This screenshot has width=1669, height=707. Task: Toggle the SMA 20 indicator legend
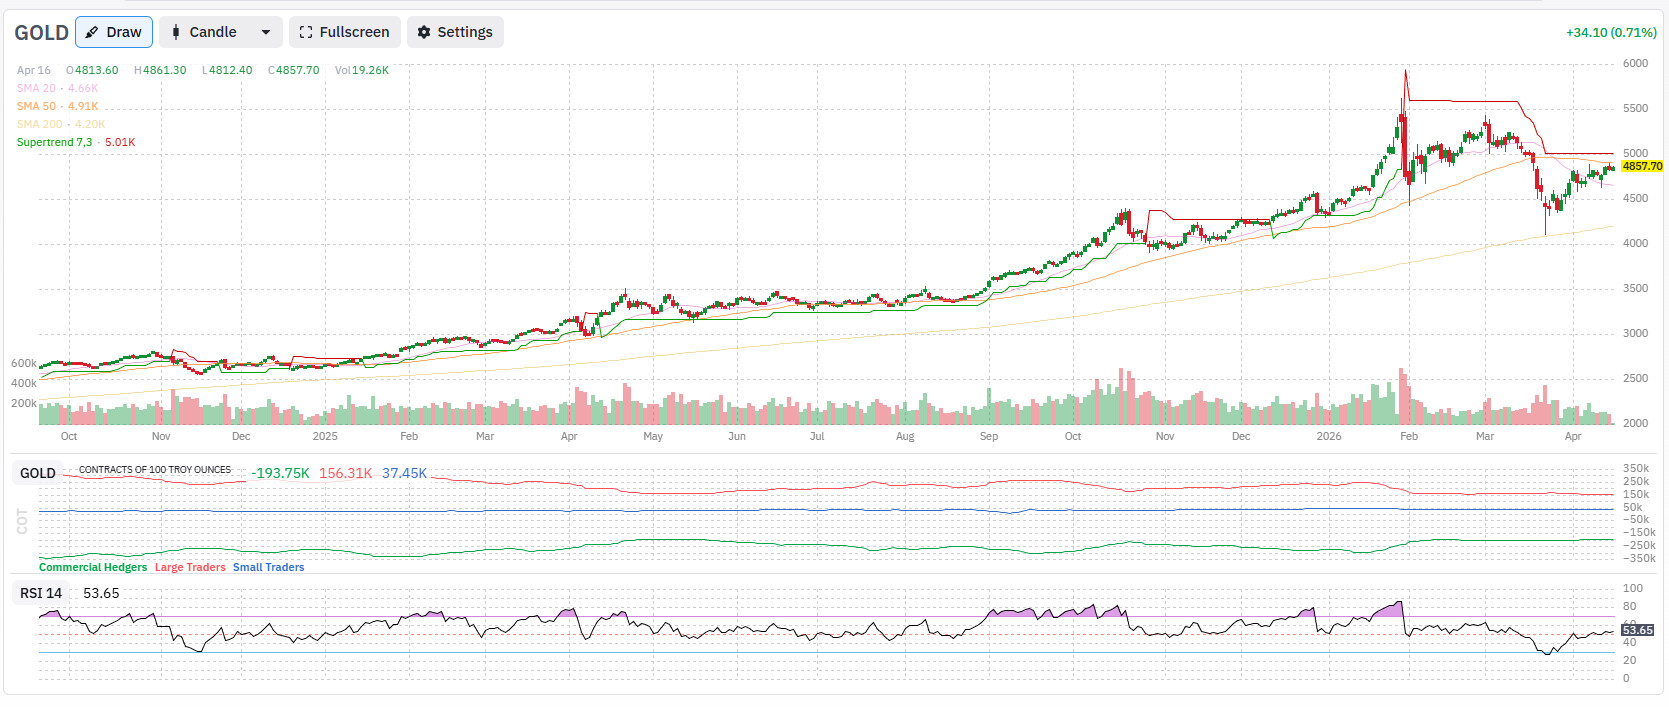pyautogui.click(x=57, y=88)
